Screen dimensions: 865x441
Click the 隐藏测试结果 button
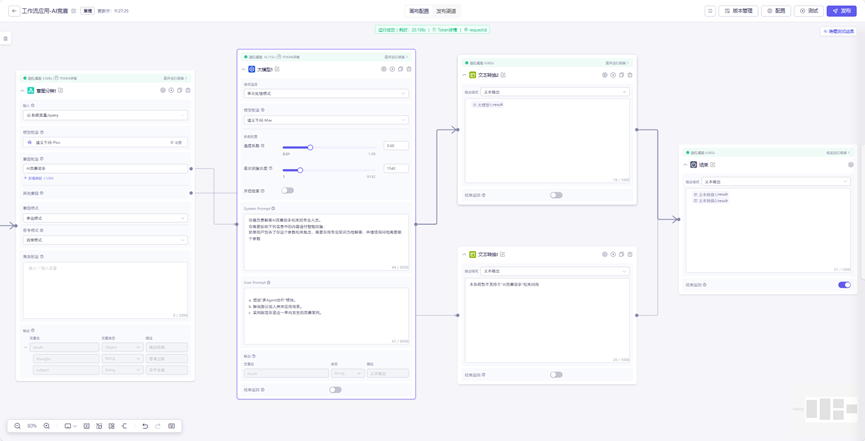point(839,32)
